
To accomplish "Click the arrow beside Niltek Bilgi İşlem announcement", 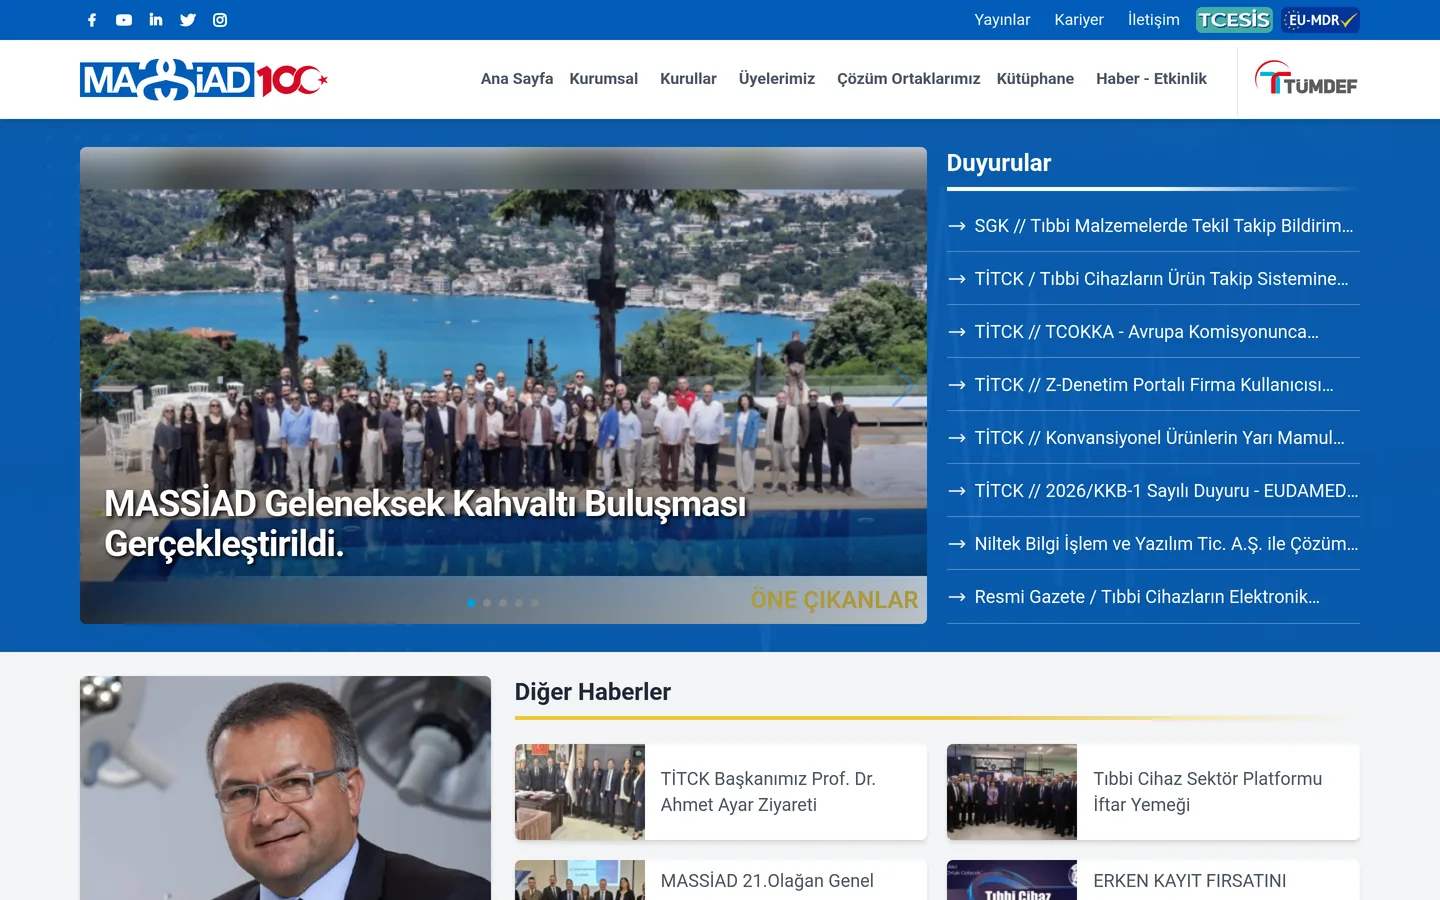I will (x=957, y=544).
